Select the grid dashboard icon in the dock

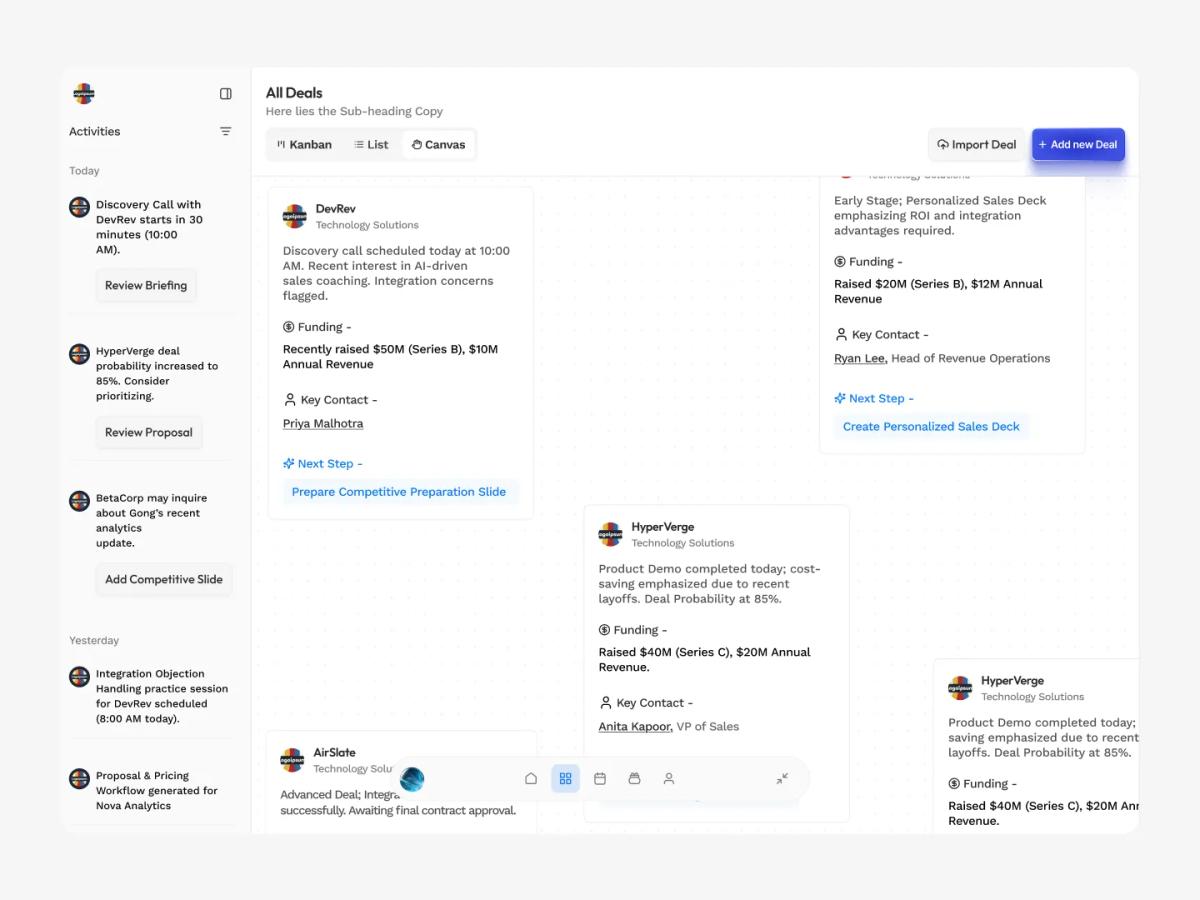(565, 778)
